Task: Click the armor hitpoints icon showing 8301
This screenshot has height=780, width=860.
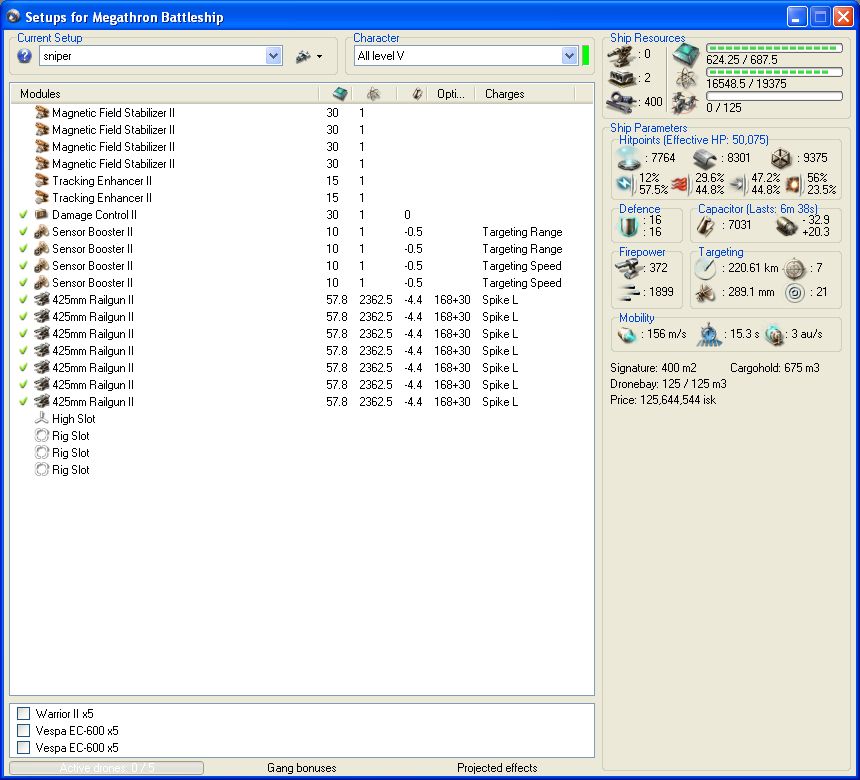Action: point(705,159)
